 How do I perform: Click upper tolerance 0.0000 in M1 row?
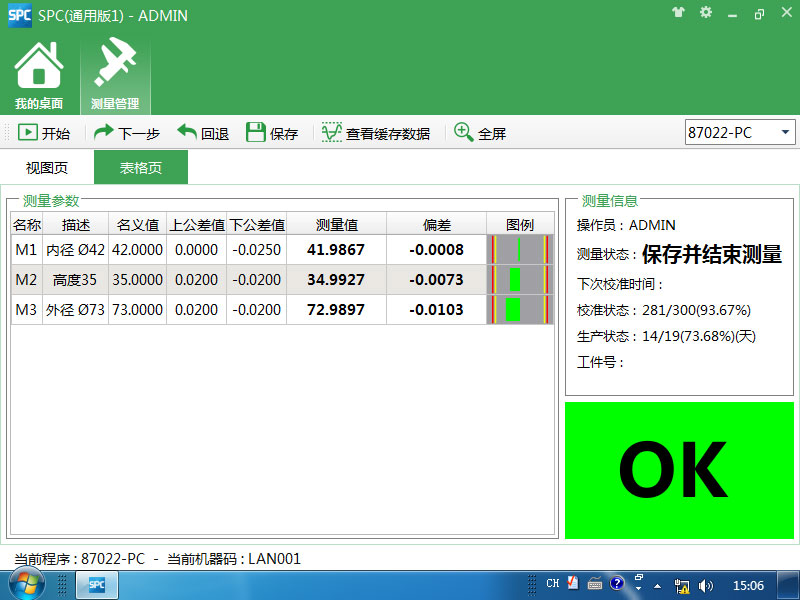[196, 250]
